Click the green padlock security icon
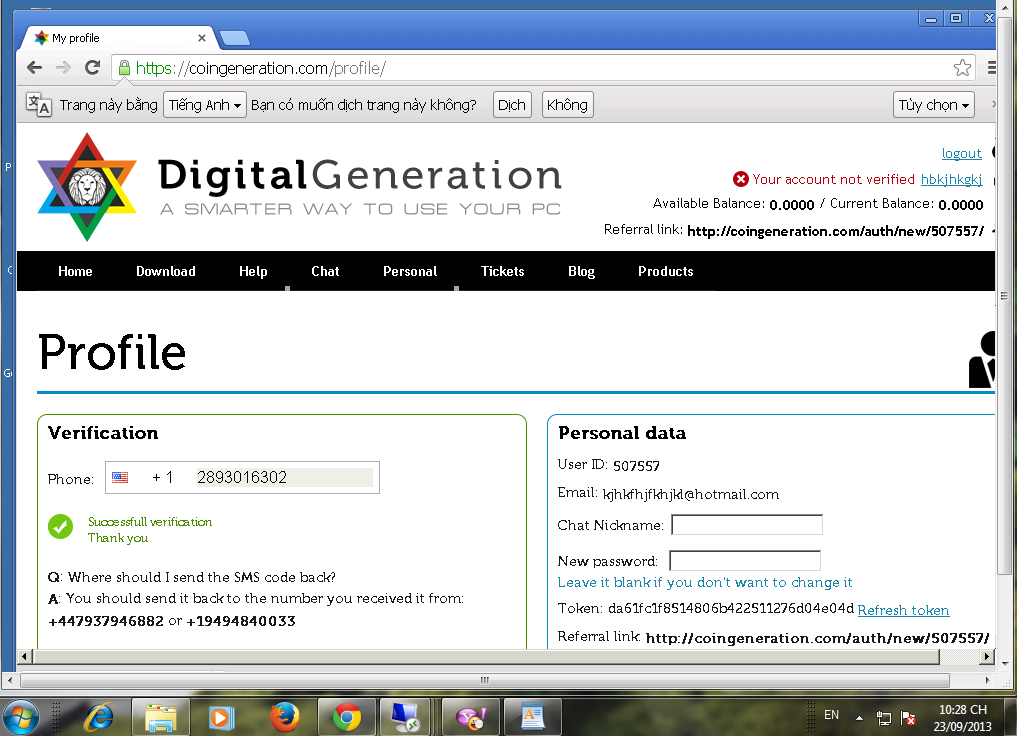The image size is (1017, 736). [124, 67]
